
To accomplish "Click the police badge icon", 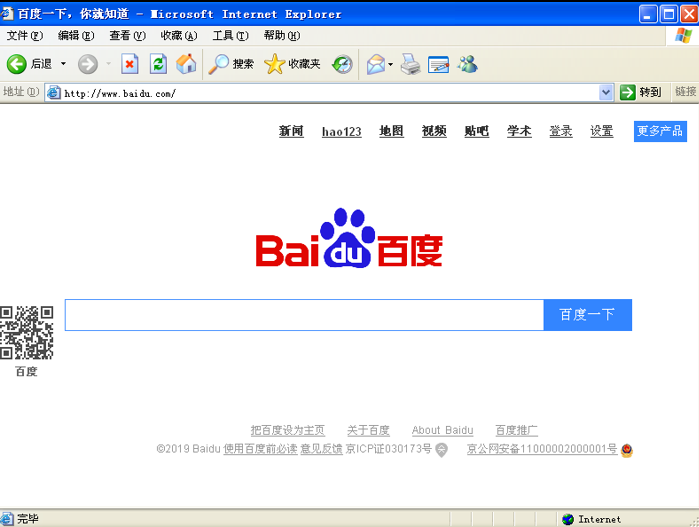I will [x=627, y=450].
